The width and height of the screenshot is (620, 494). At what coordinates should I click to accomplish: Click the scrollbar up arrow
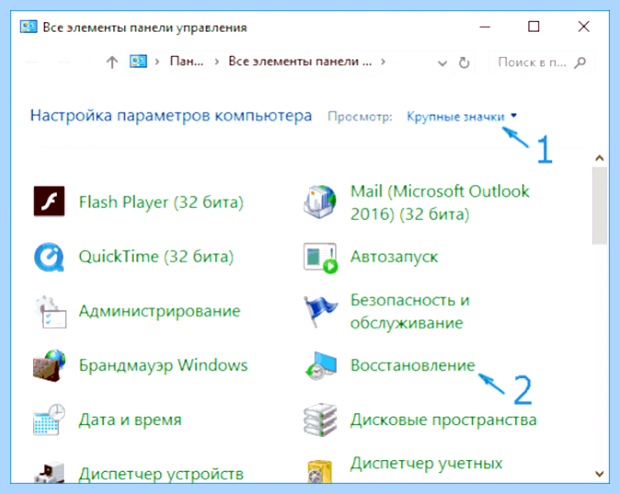(599, 158)
